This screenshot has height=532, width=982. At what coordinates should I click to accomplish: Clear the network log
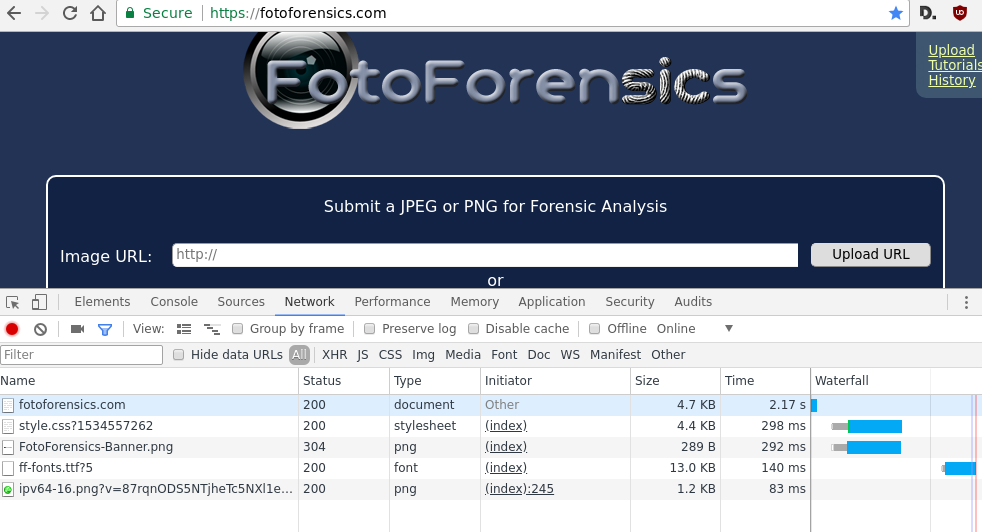[x=40, y=329]
